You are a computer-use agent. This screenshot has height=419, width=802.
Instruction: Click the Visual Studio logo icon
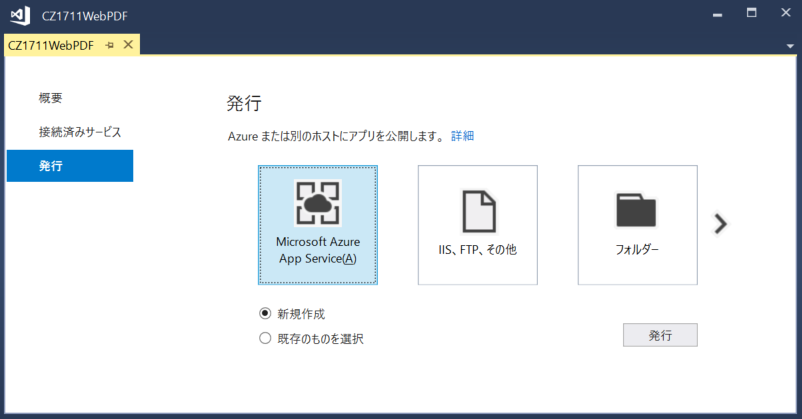coord(20,16)
